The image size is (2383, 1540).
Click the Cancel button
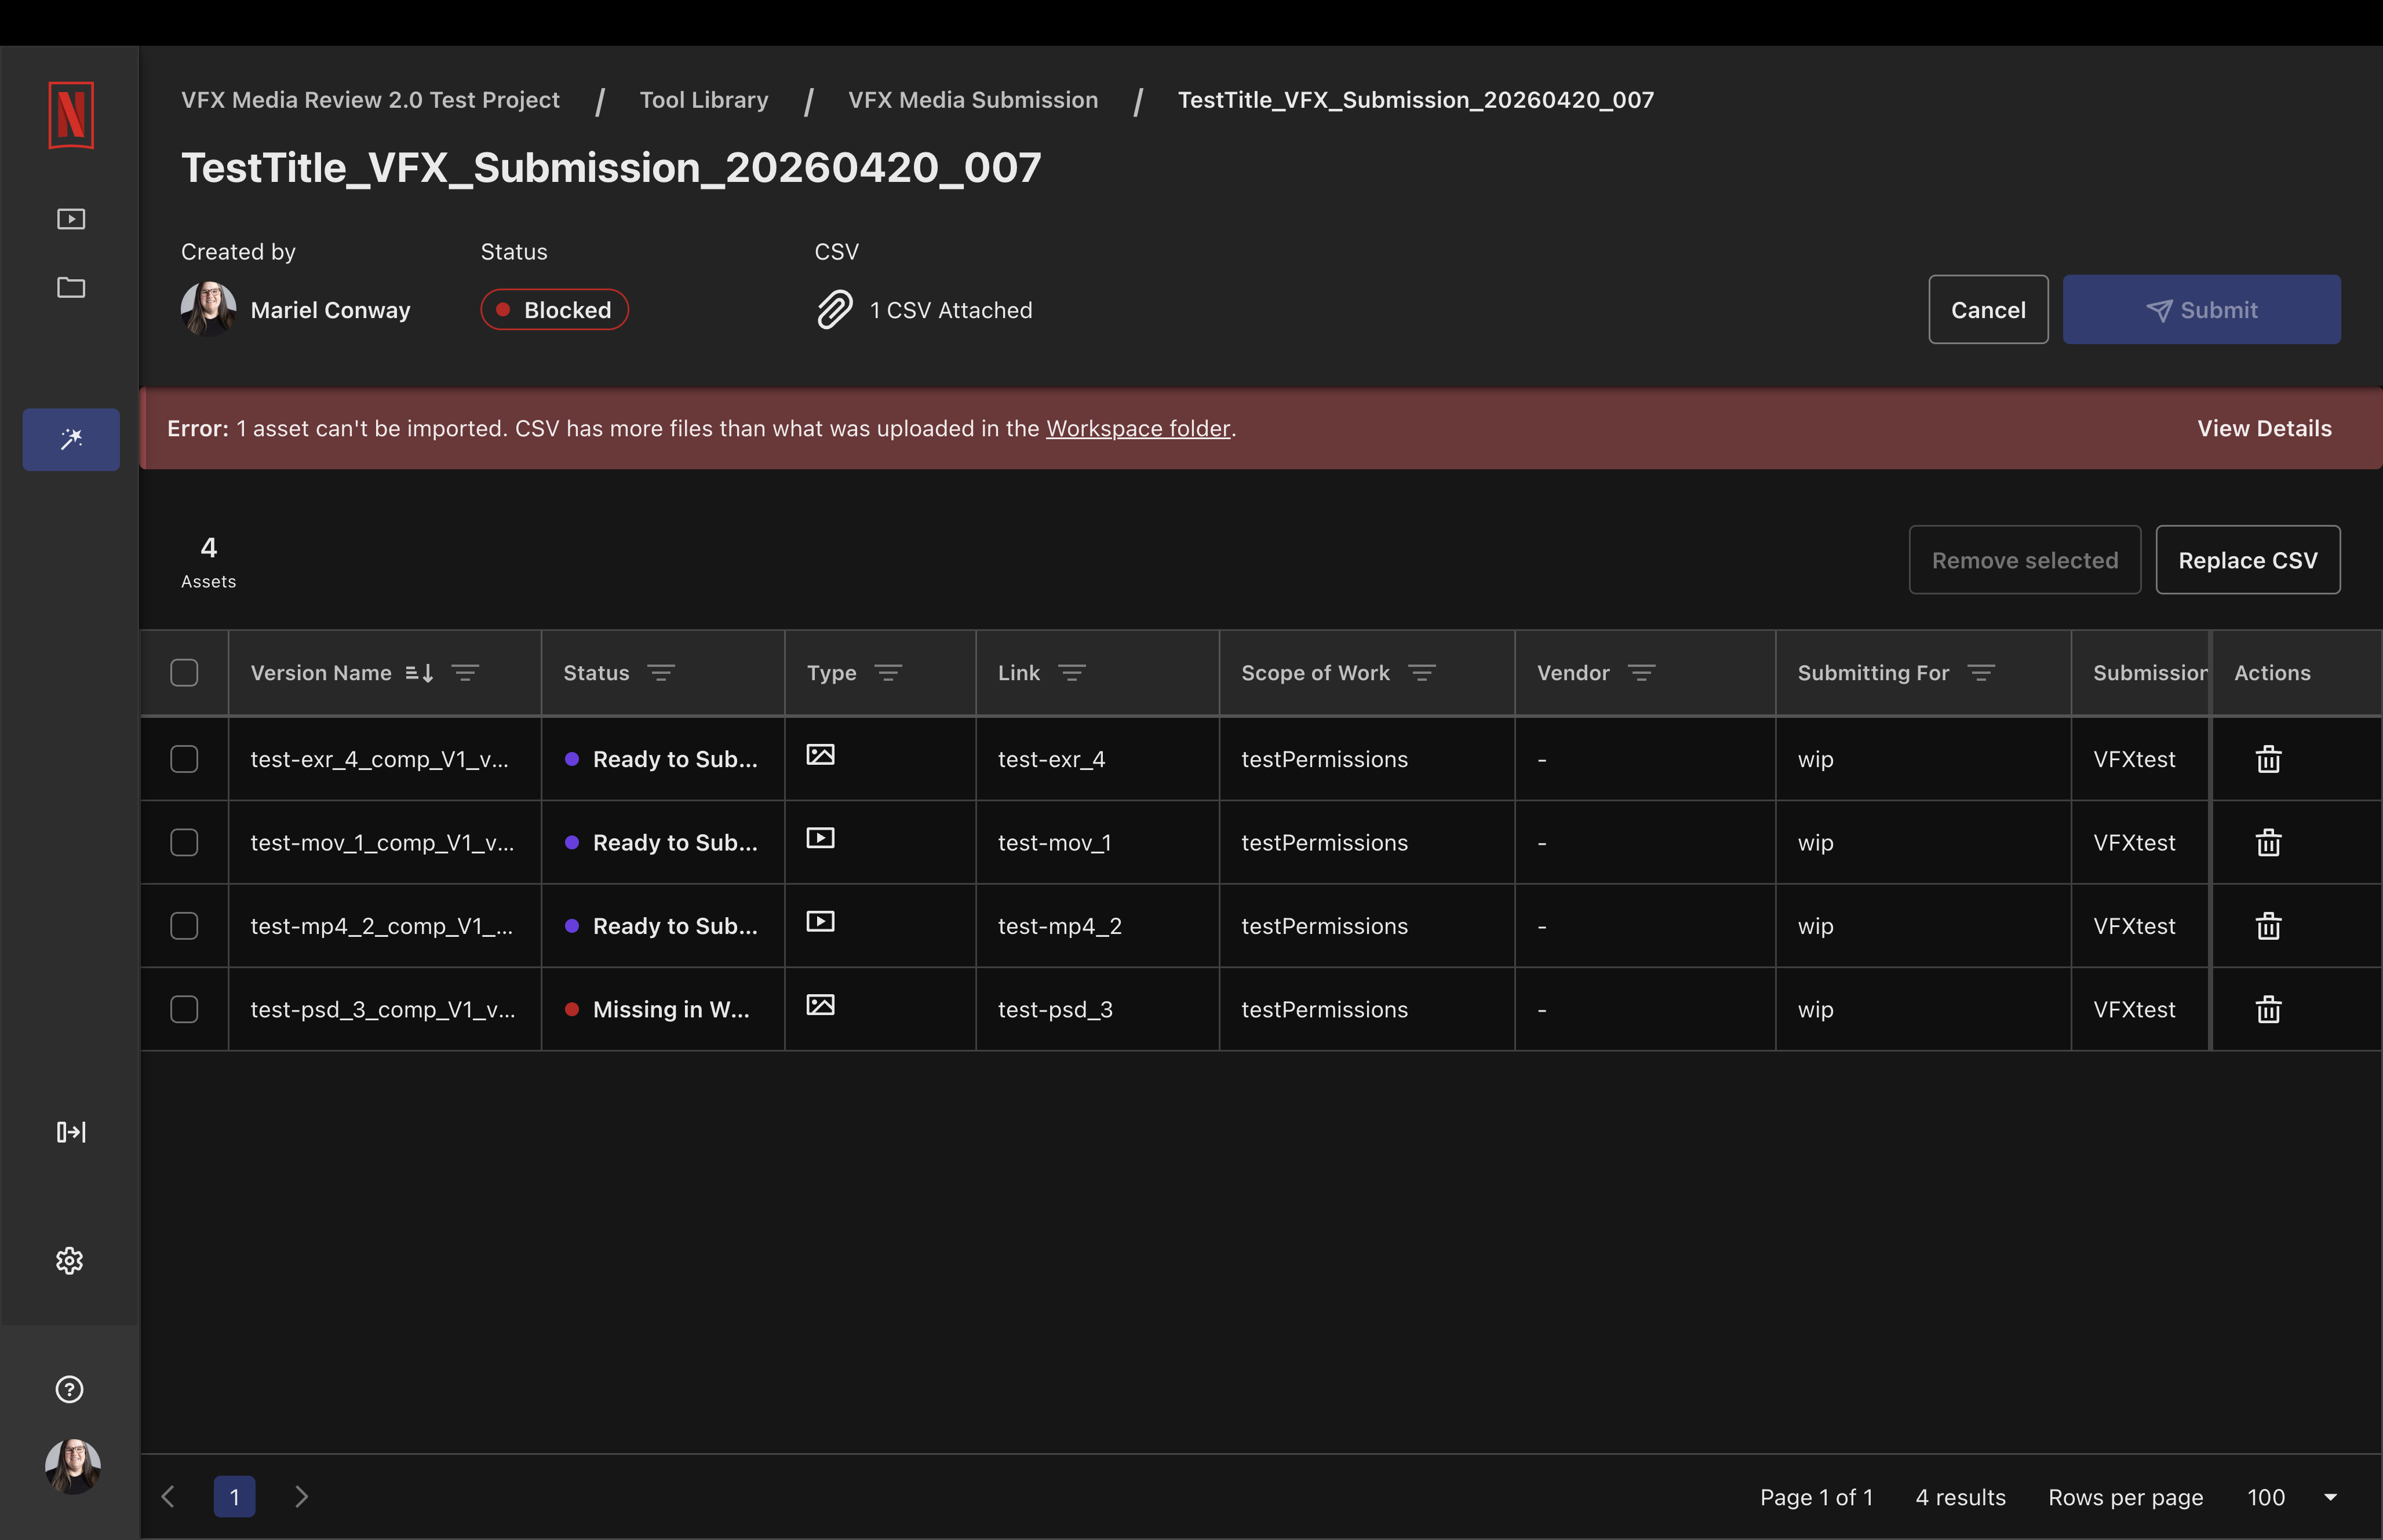1988,310
